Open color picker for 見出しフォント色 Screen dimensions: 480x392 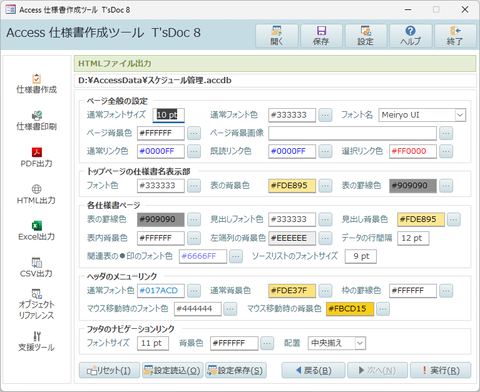click(x=325, y=219)
